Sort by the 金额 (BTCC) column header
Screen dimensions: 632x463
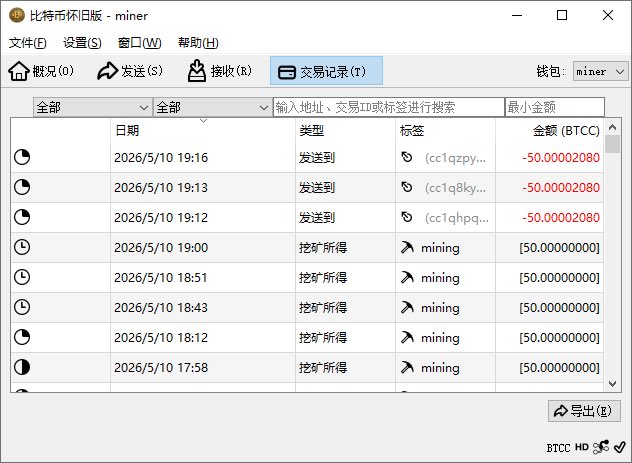point(549,131)
